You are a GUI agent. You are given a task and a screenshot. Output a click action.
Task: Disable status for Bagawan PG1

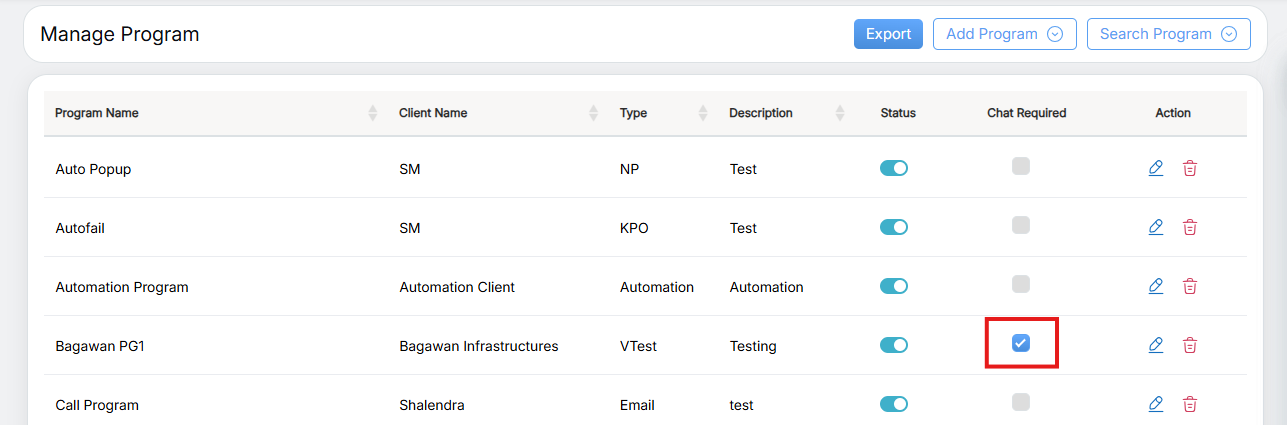(x=893, y=345)
